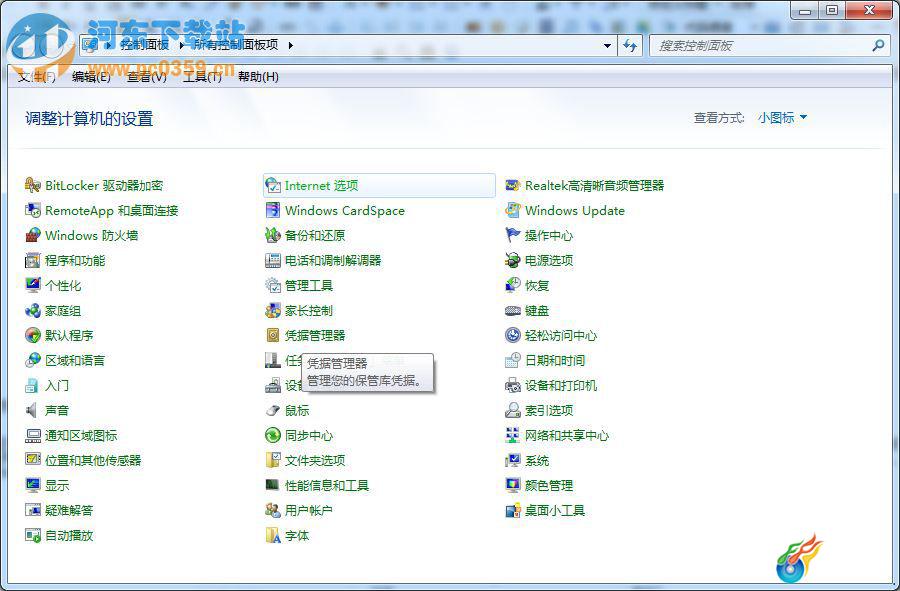Open the 备份和还原 icon
Image resolution: width=900 pixels, height=591 pixels.
click(x=273, y=235)
